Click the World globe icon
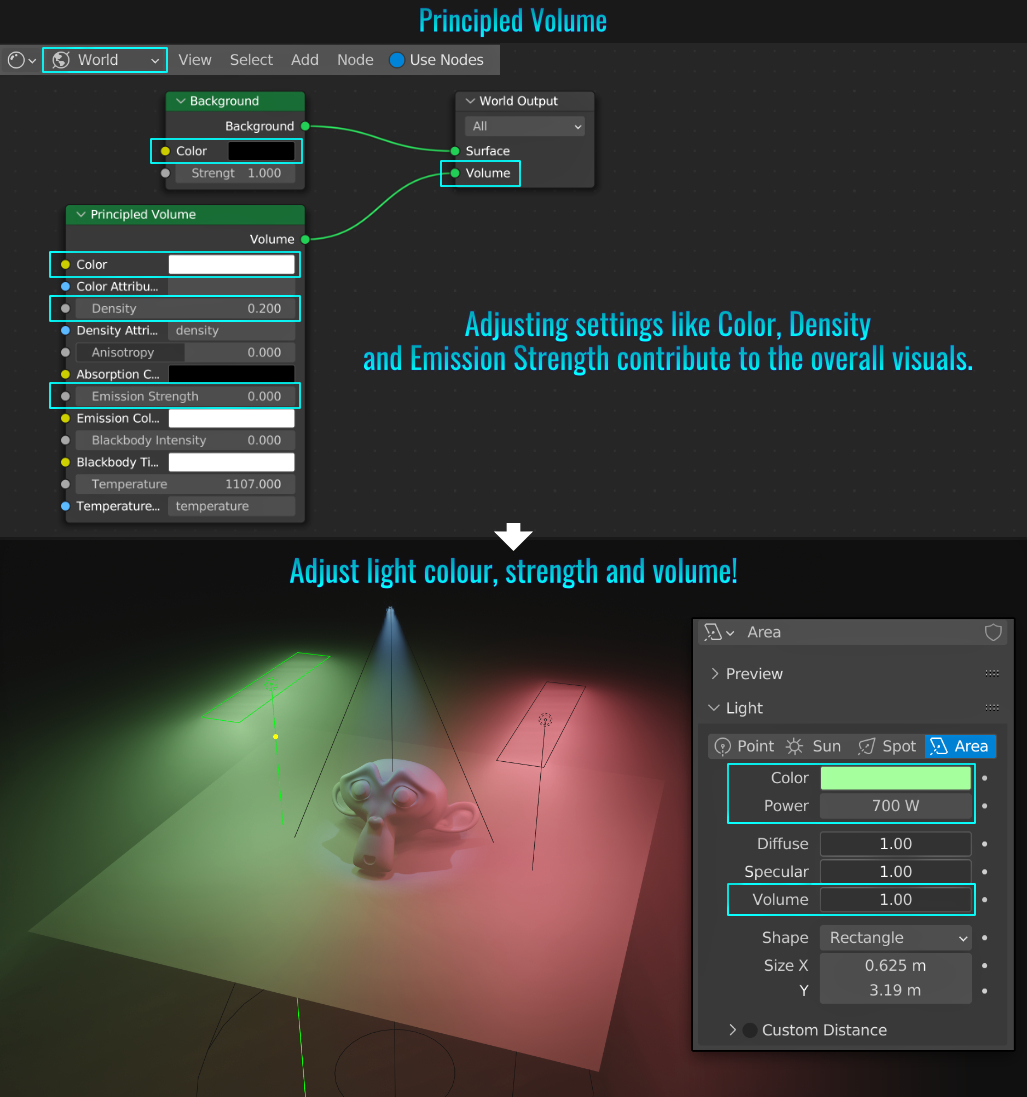 62,60
